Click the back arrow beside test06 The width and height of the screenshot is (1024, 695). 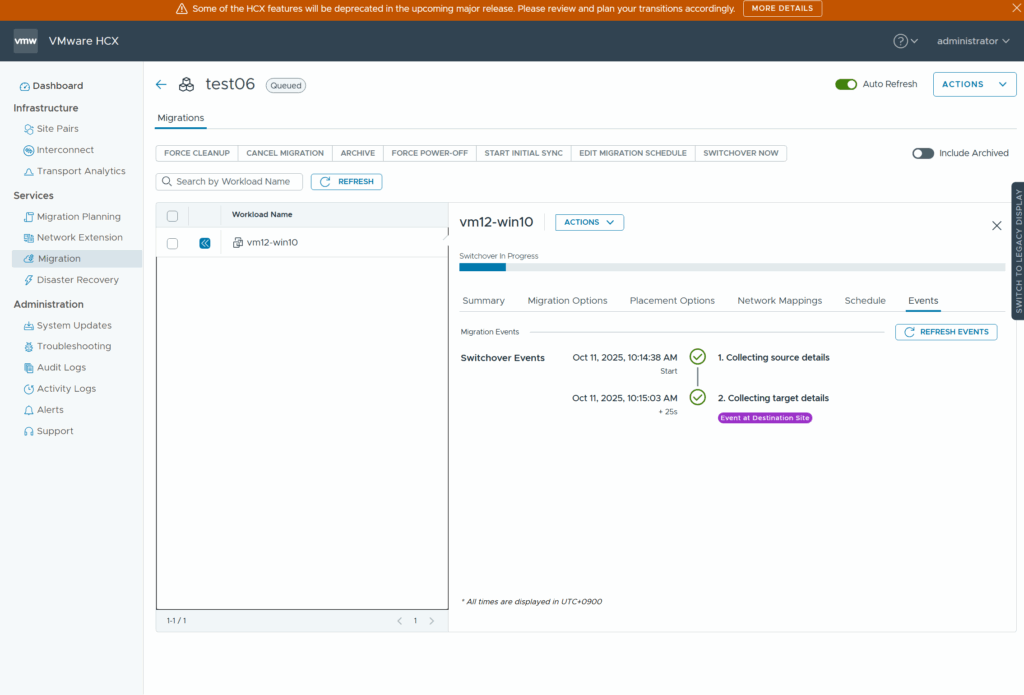click(161, 85)
